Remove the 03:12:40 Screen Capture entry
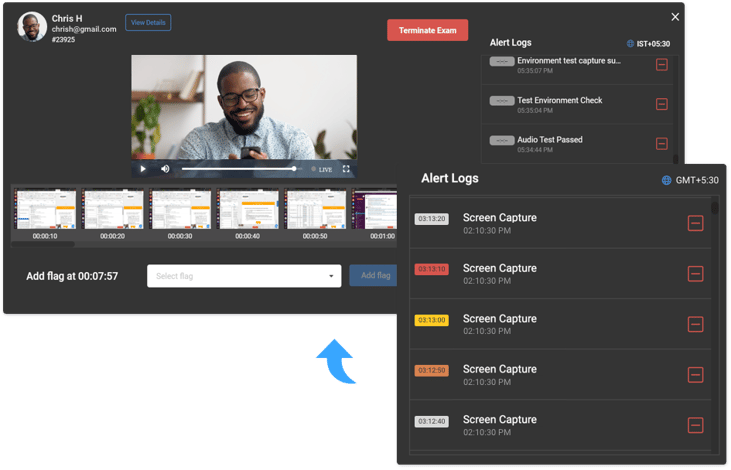 [x=695, y=425]
